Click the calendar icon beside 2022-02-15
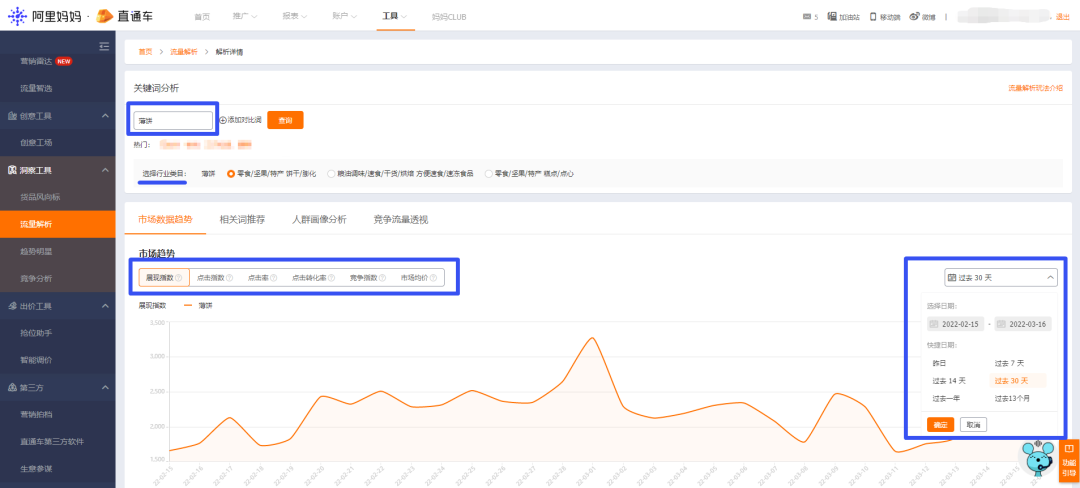 [934, 324]
